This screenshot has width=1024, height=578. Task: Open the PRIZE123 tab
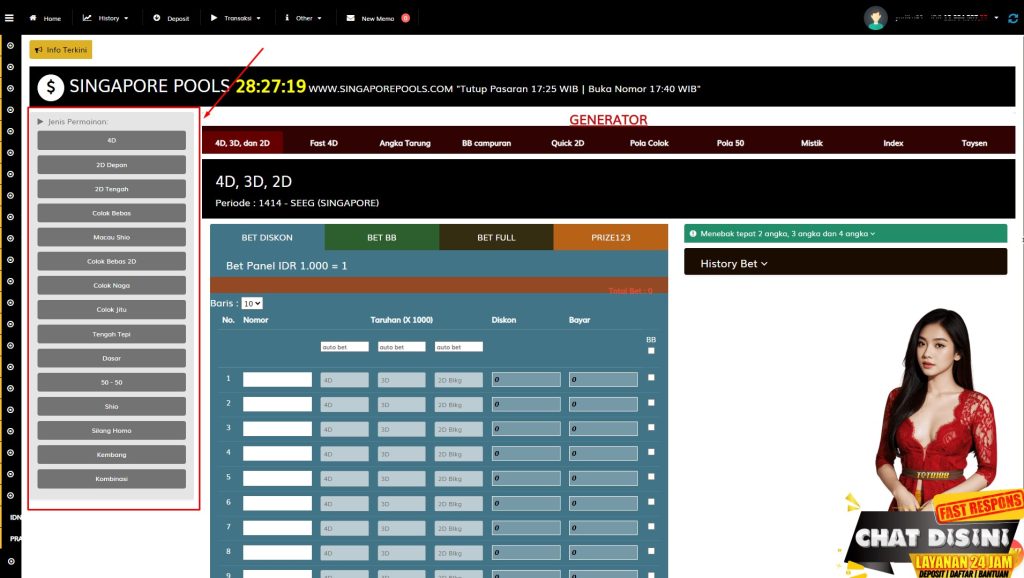pyautogui.click(x=611, y=237)
